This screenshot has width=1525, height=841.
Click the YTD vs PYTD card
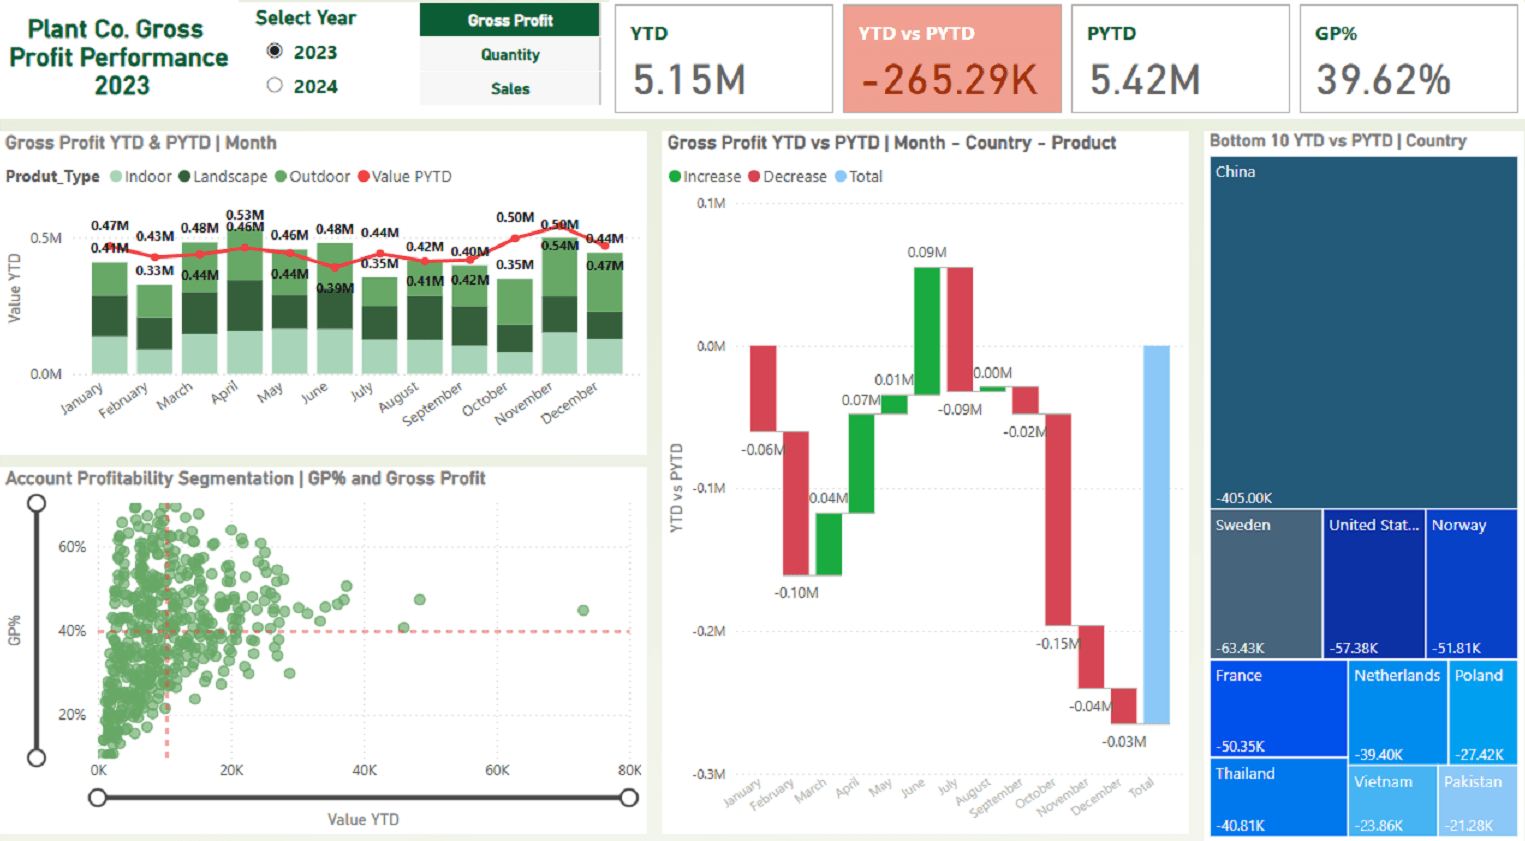(x=952, y=58)
